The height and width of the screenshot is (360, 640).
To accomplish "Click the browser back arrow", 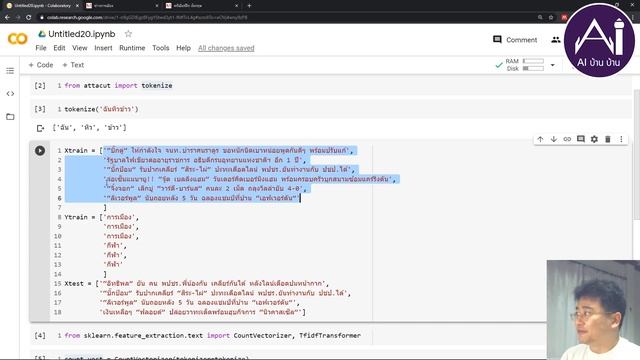I will coord(7,17).
